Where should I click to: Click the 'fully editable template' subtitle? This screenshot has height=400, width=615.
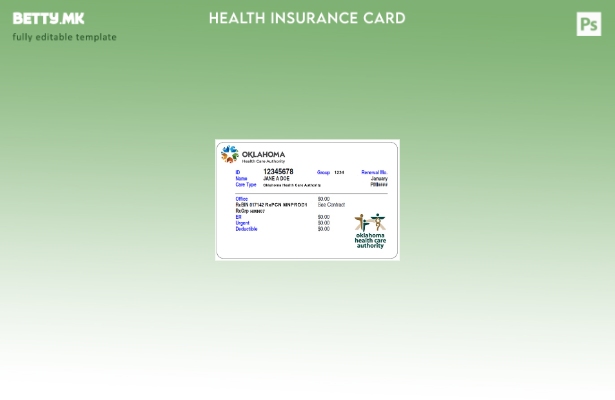[64, 37]
